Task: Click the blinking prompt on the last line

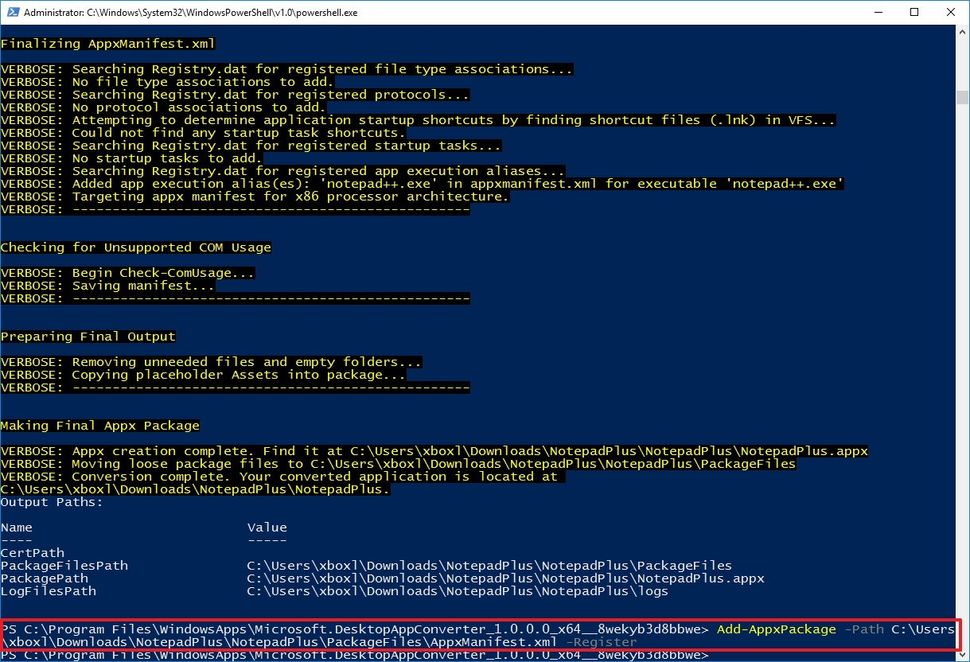Action: pyautogui.click(x=716, y=655)
